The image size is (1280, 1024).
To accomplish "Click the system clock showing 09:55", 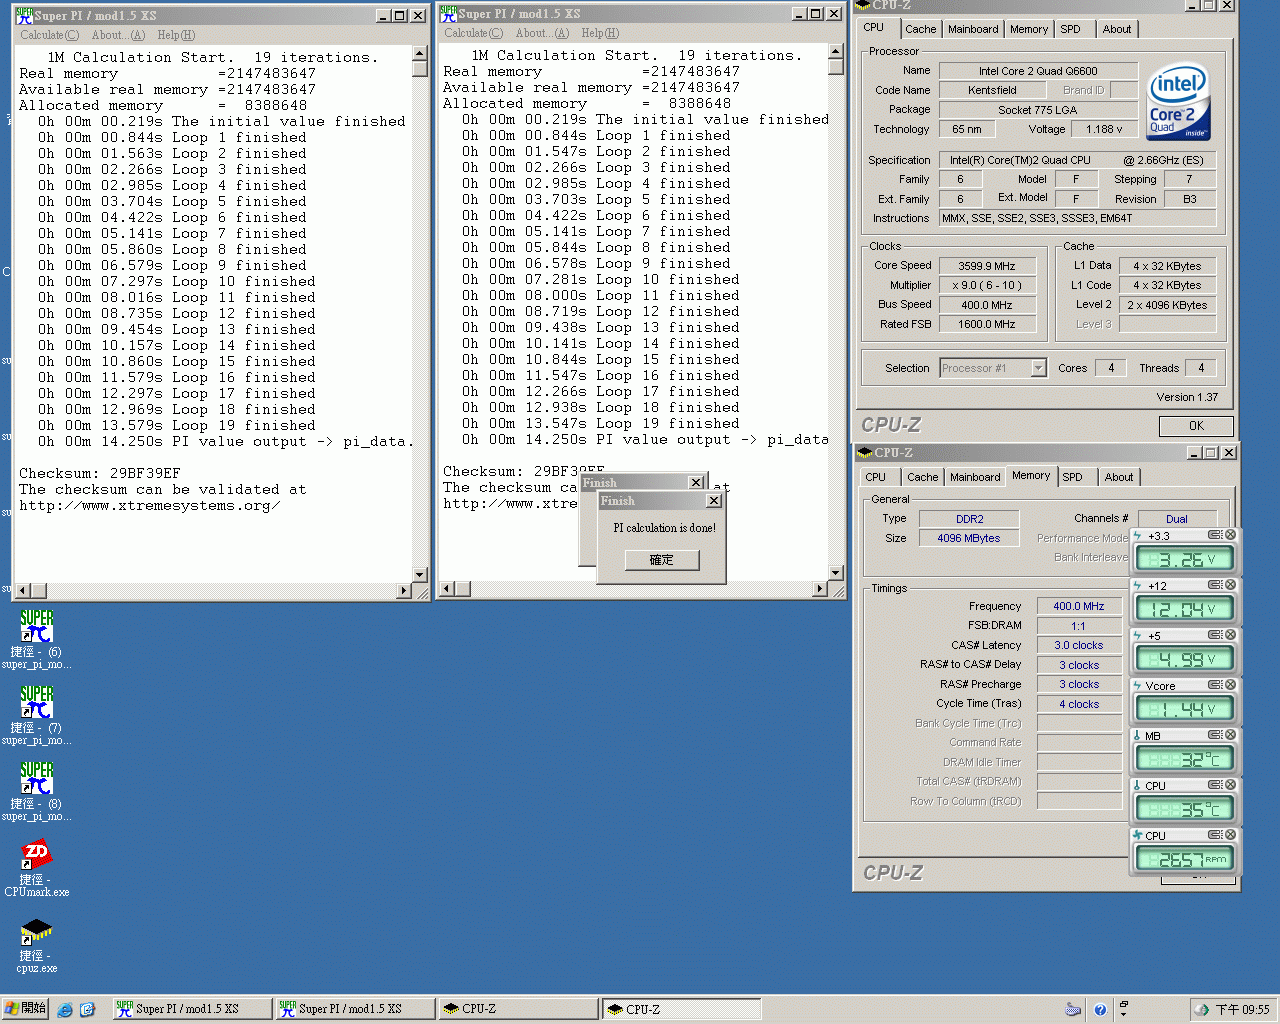I will pos(1242,1010).
